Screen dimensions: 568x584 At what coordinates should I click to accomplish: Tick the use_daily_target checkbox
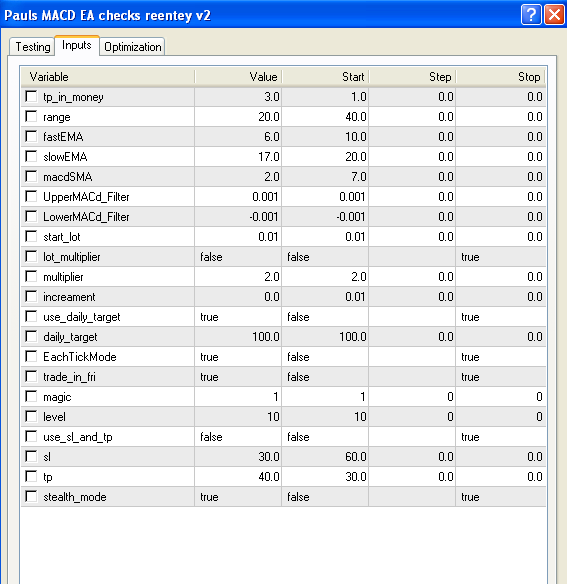pyautogui.click(x=31, y=317)
